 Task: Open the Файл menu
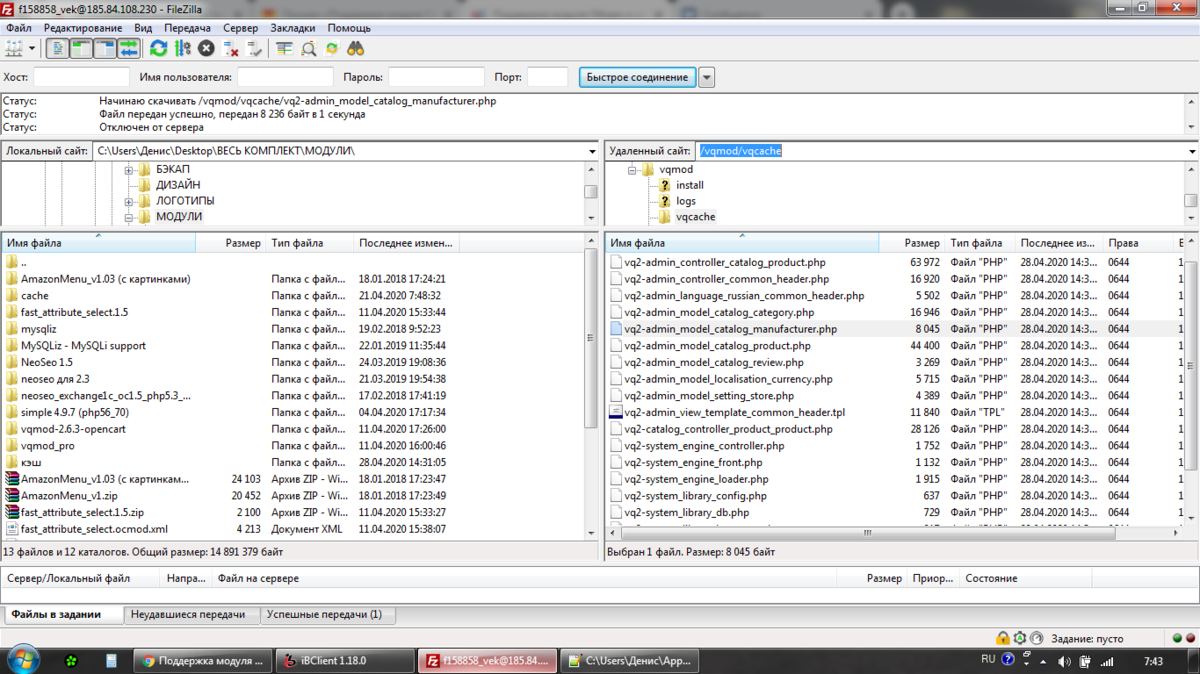click(19, 28)
